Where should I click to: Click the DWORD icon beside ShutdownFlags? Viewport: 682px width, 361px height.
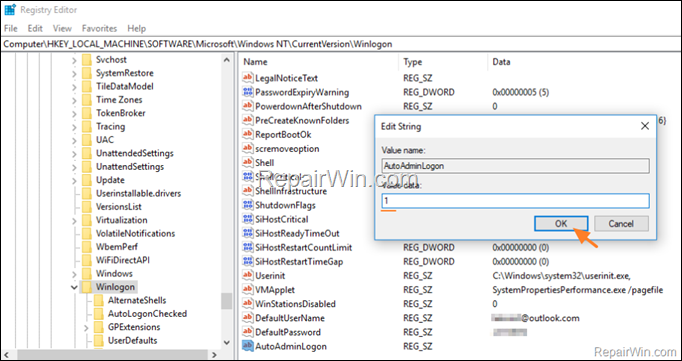(x=248, y=205)
